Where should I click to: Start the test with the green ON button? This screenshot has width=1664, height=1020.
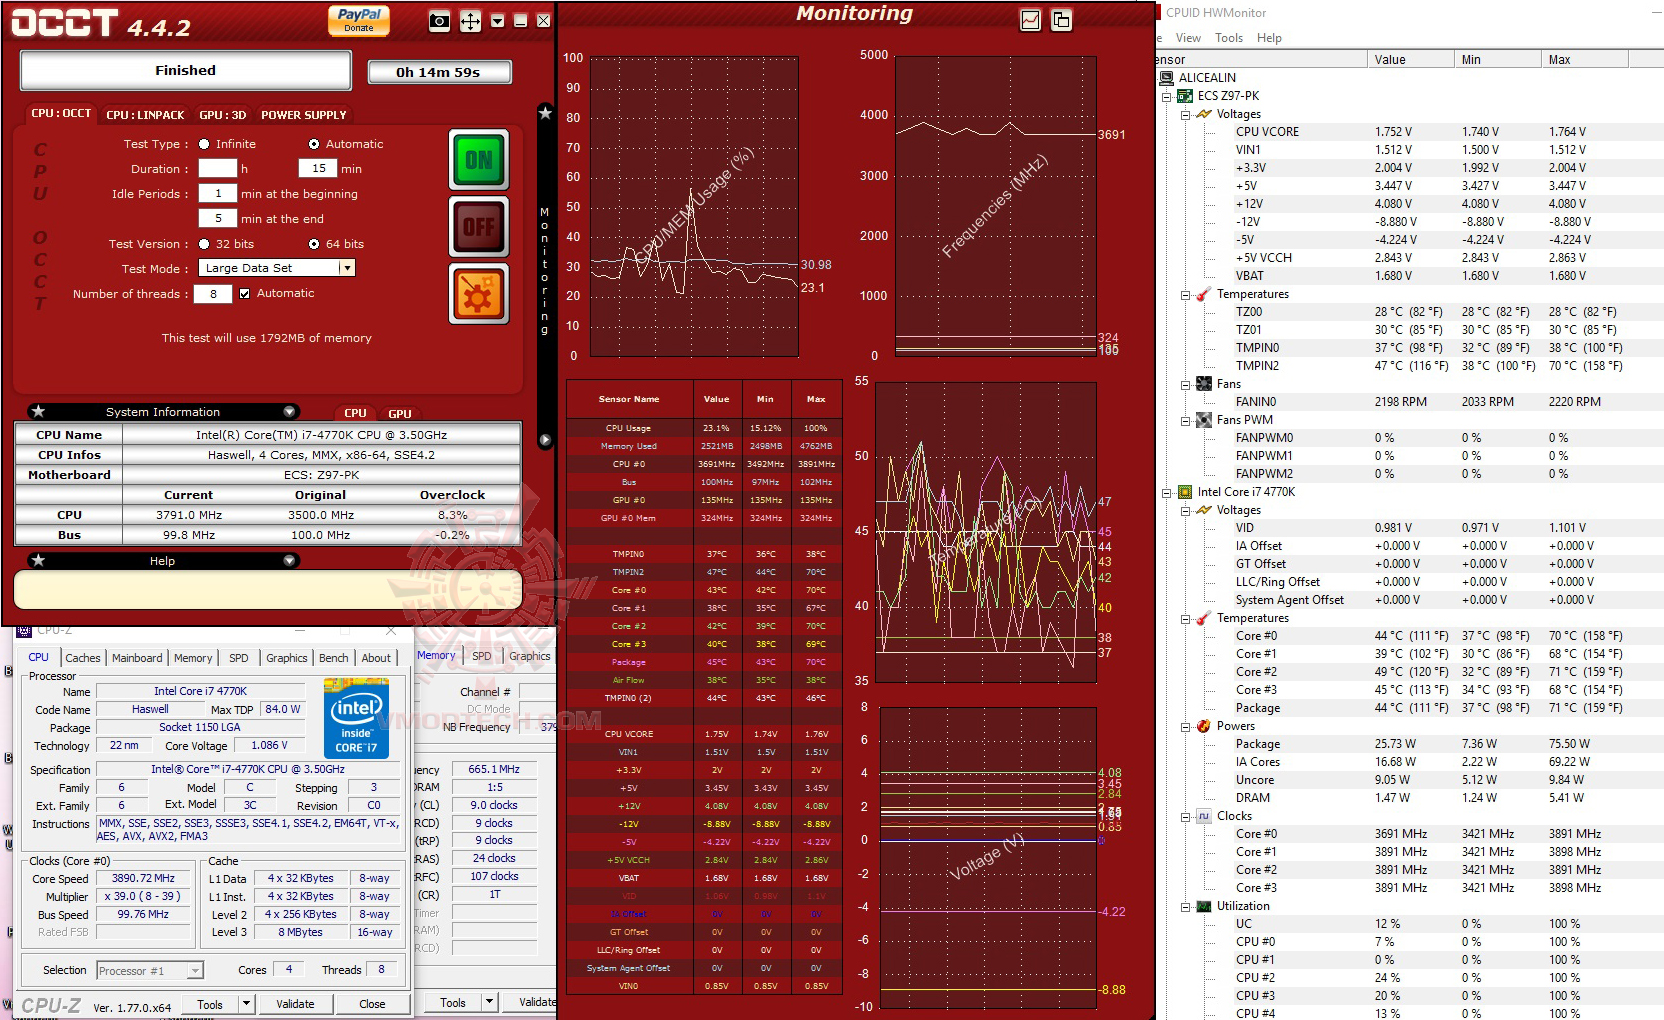(x=479, y=160)
